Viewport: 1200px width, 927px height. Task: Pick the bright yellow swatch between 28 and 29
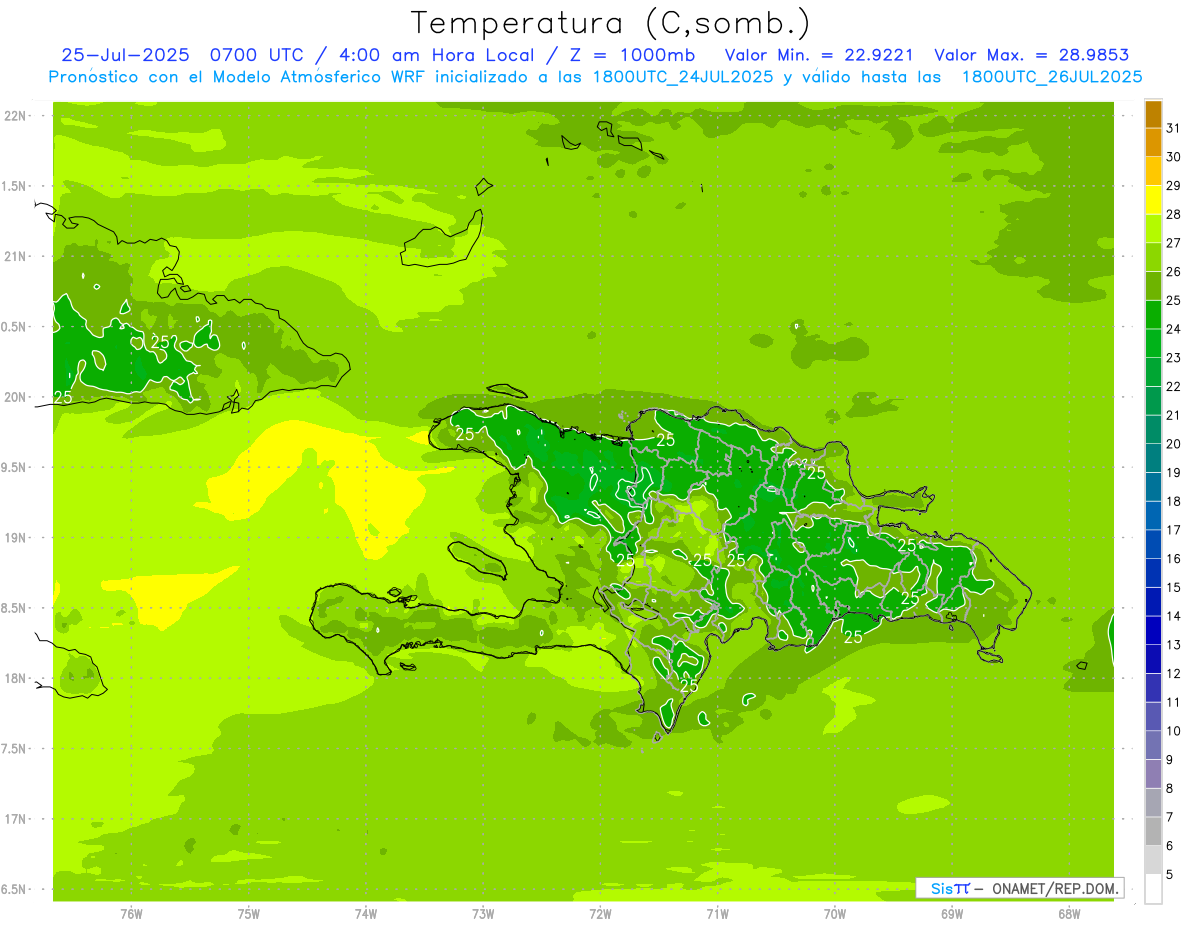tap(1153, 200)
